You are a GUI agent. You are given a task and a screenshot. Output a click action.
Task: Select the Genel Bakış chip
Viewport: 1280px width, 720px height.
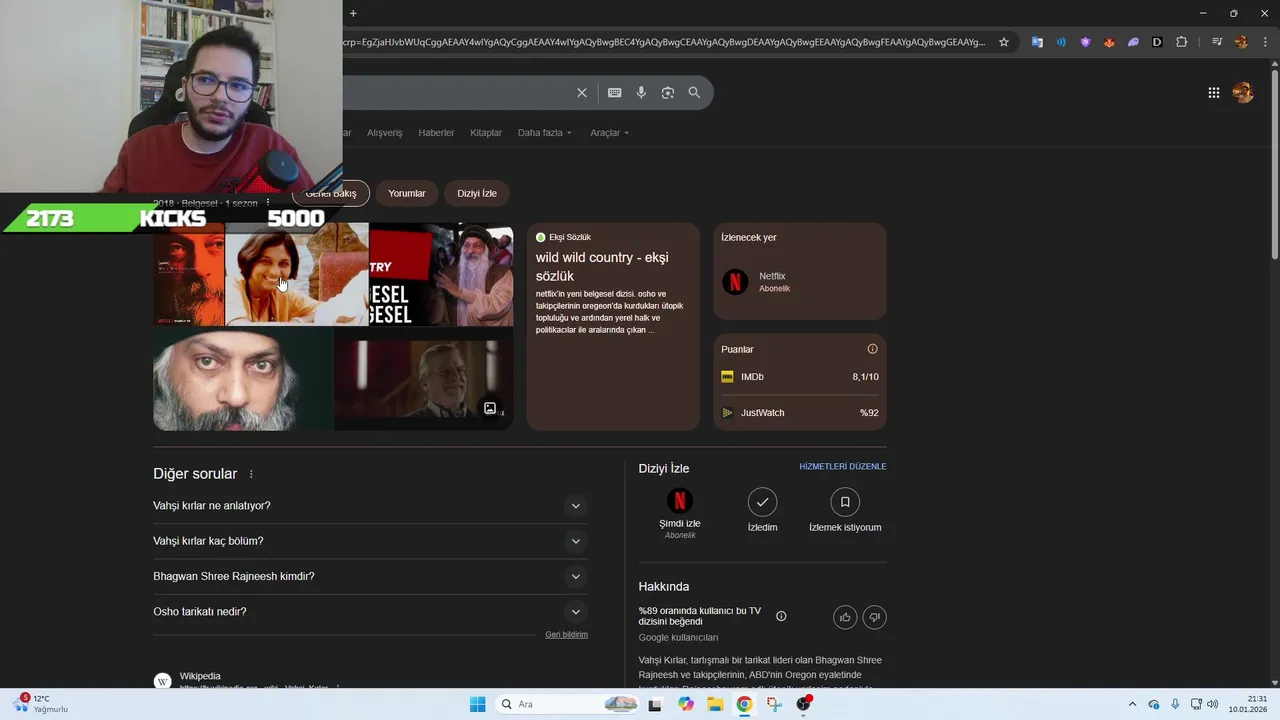[331, 193]
